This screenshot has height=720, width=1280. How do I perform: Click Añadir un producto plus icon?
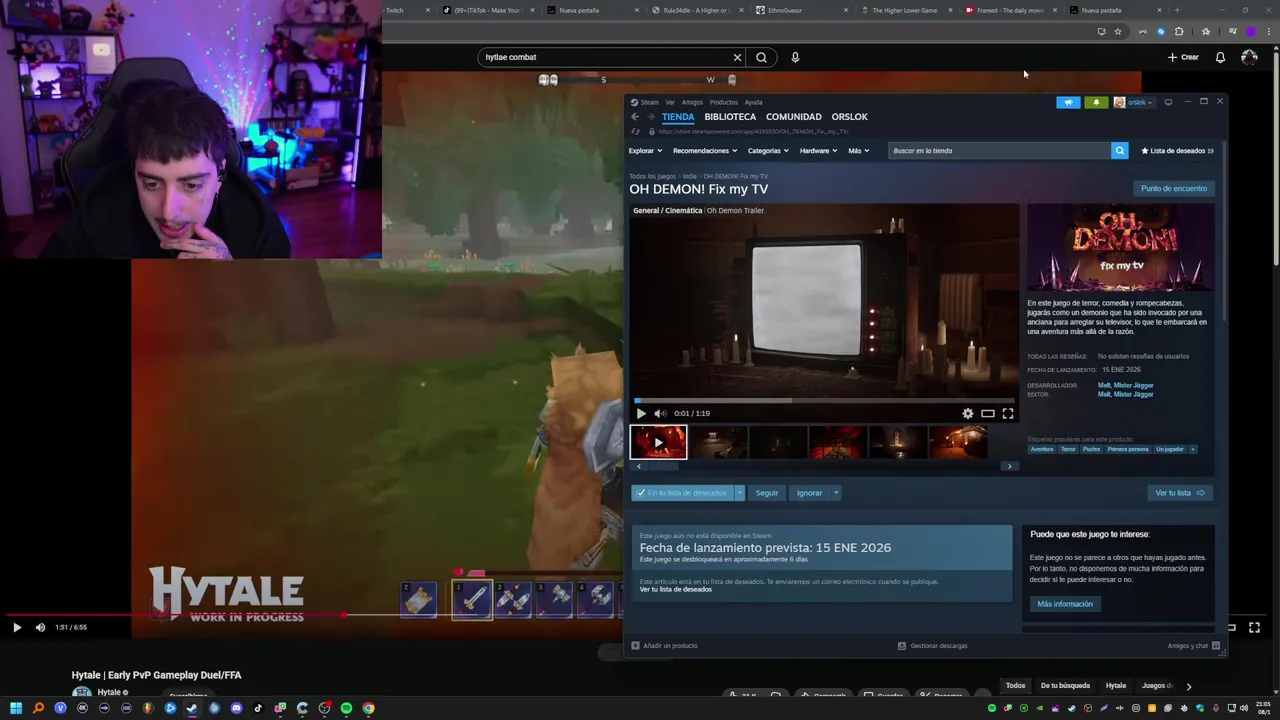[x=636, y=646]
